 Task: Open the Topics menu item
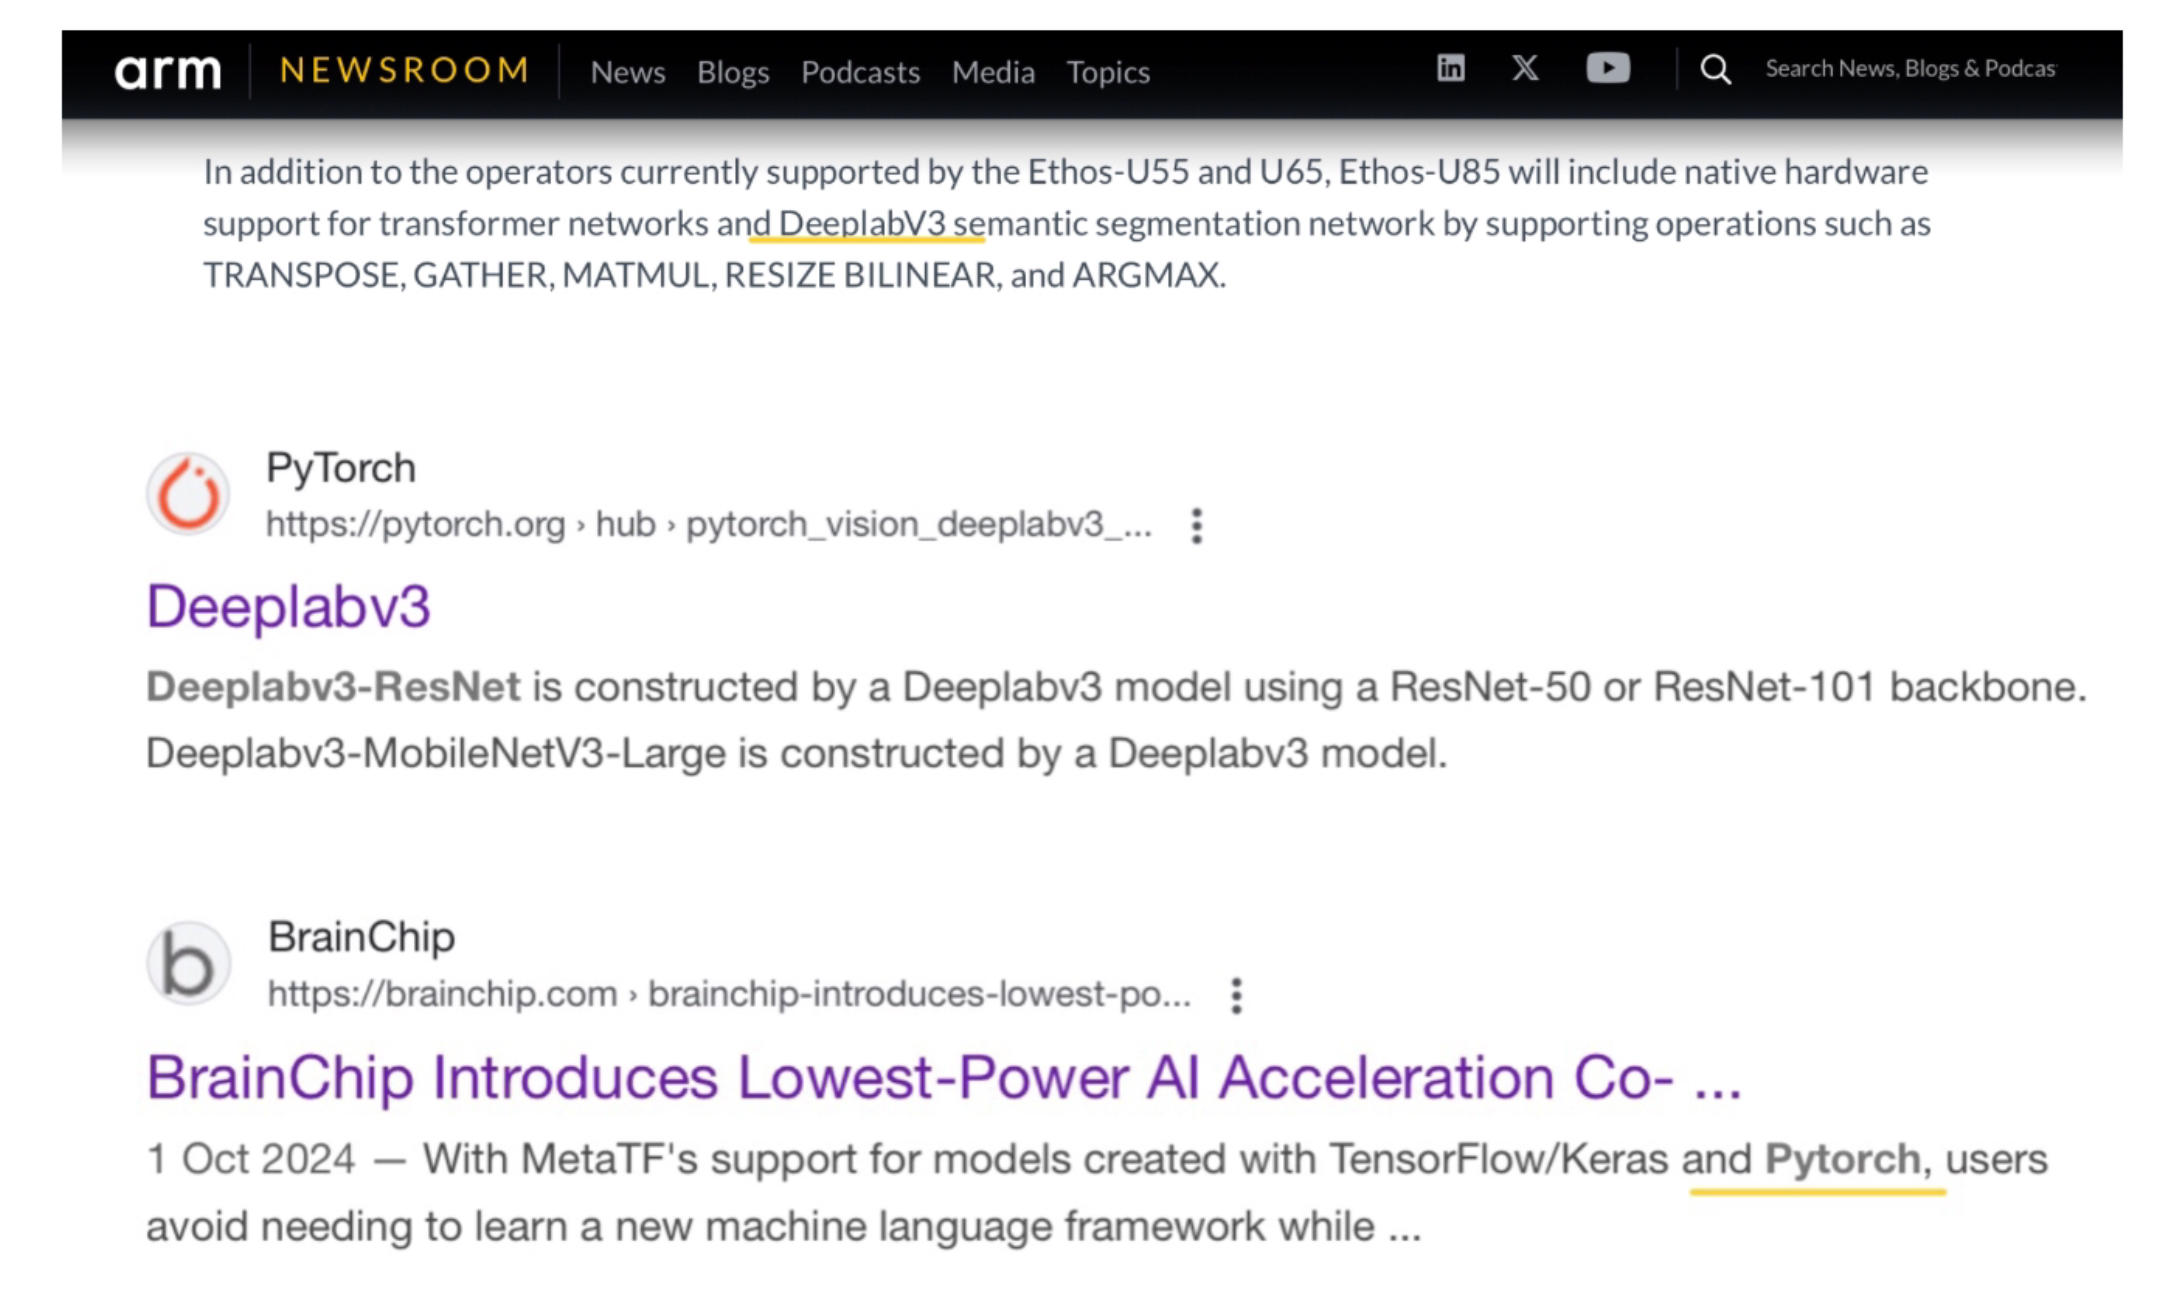coord(1108,72)
